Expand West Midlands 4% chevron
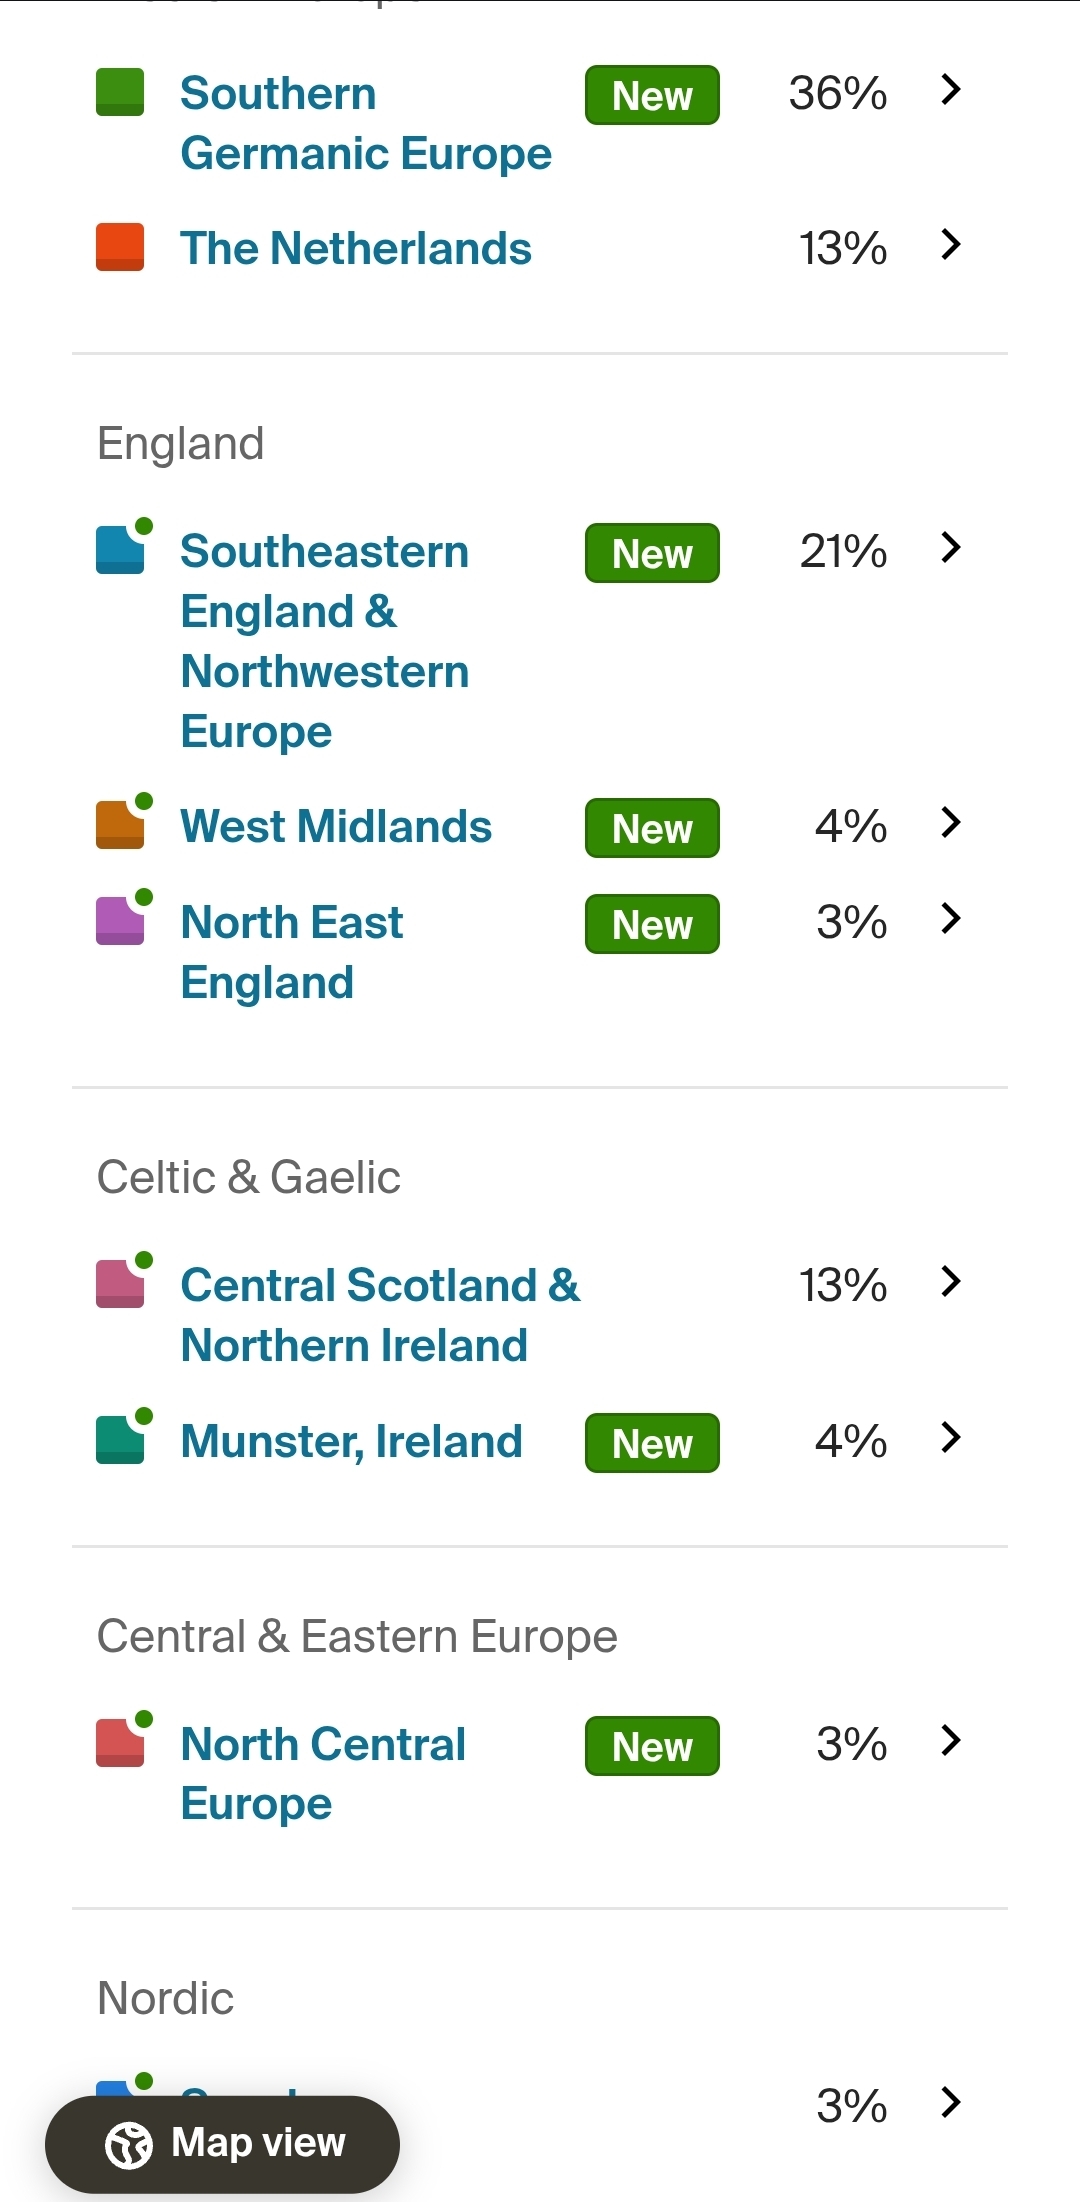 coord(951,823)
